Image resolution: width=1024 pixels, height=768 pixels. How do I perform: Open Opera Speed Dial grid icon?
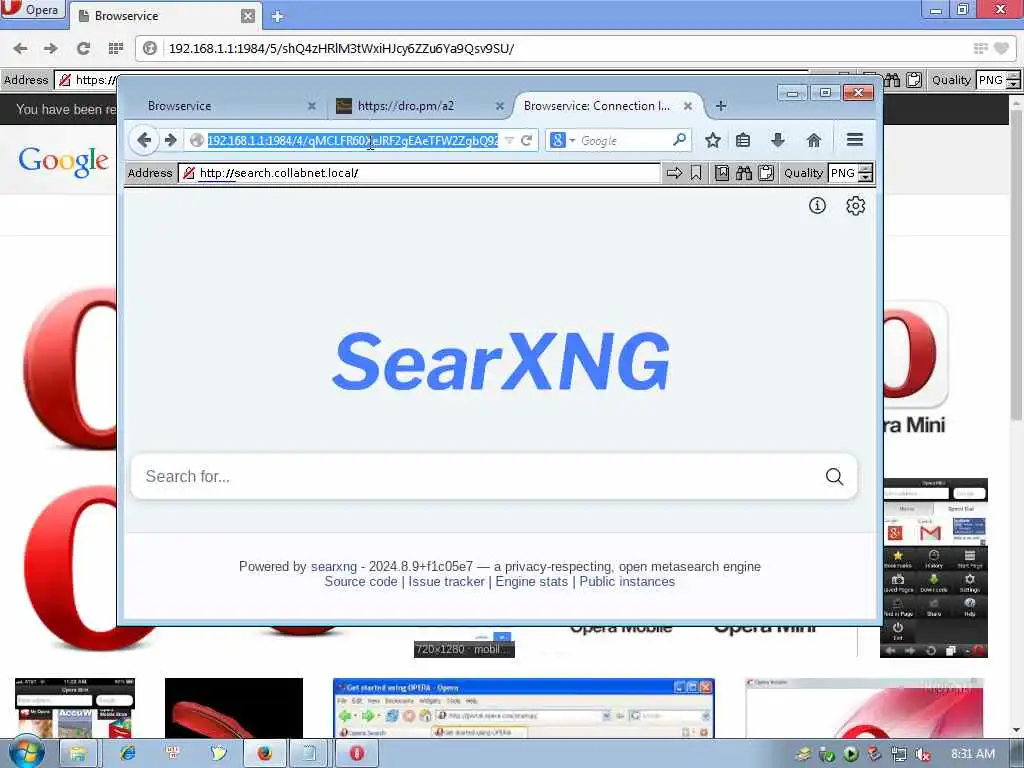[116, 48]
